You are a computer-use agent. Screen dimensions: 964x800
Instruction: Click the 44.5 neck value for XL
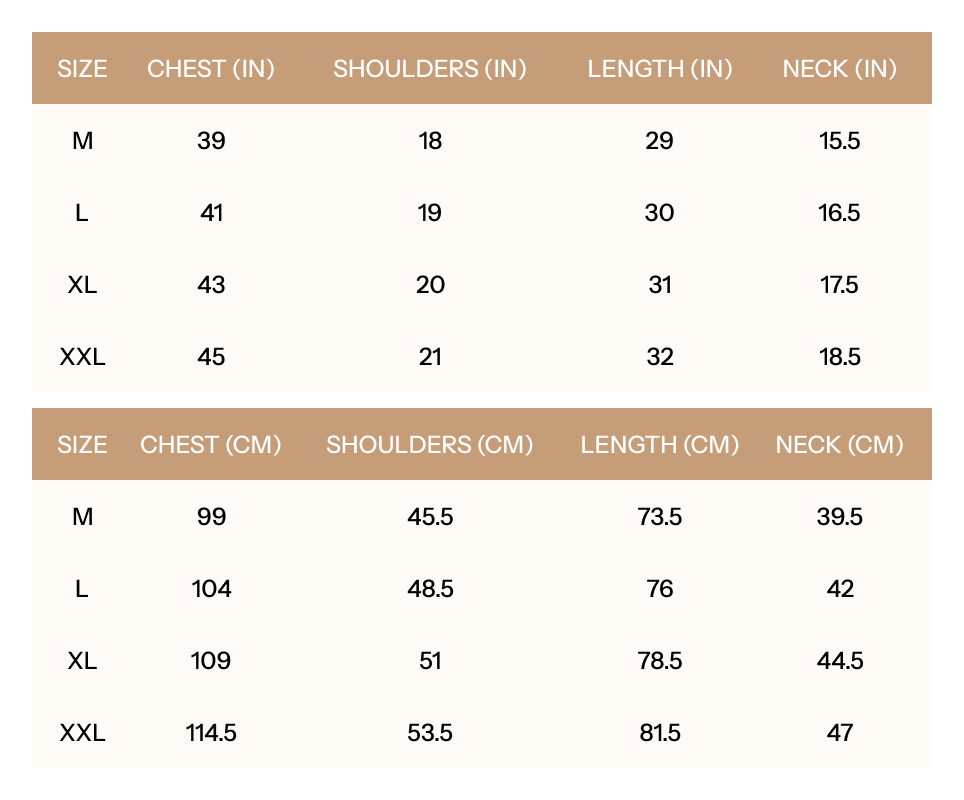tap(839, 661)
